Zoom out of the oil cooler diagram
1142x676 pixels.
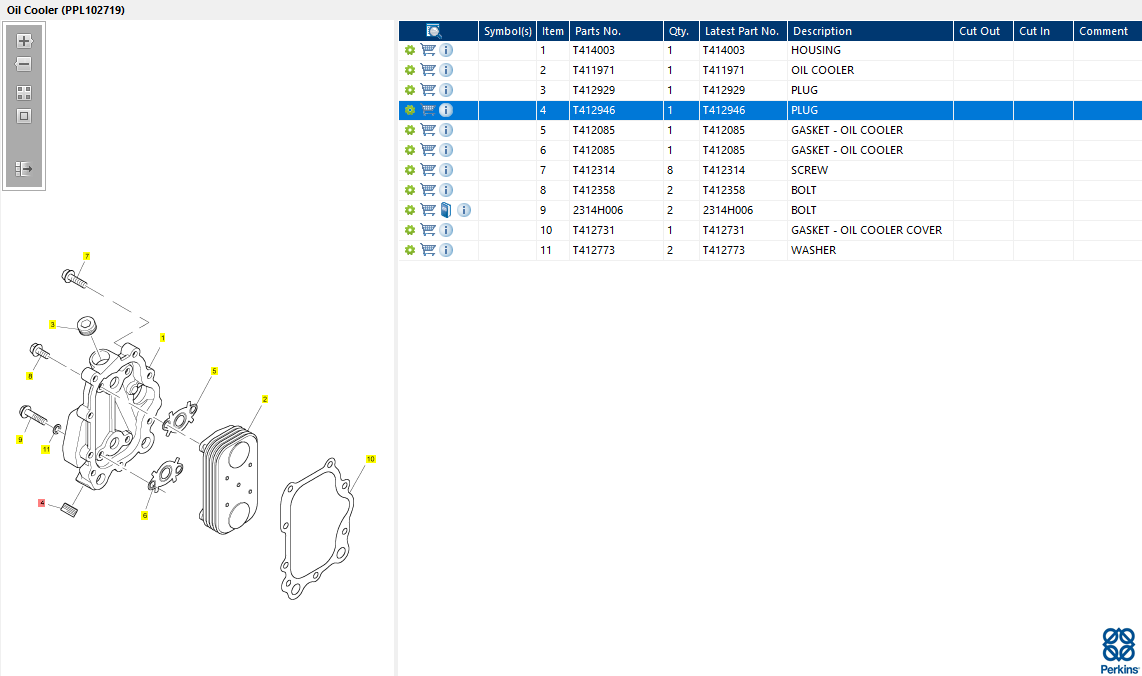(24, 64)
